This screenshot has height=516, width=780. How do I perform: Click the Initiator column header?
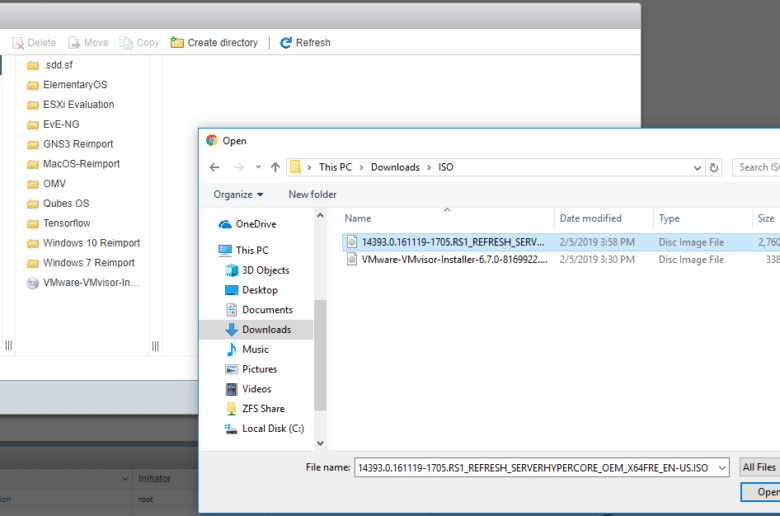(155, 479)
